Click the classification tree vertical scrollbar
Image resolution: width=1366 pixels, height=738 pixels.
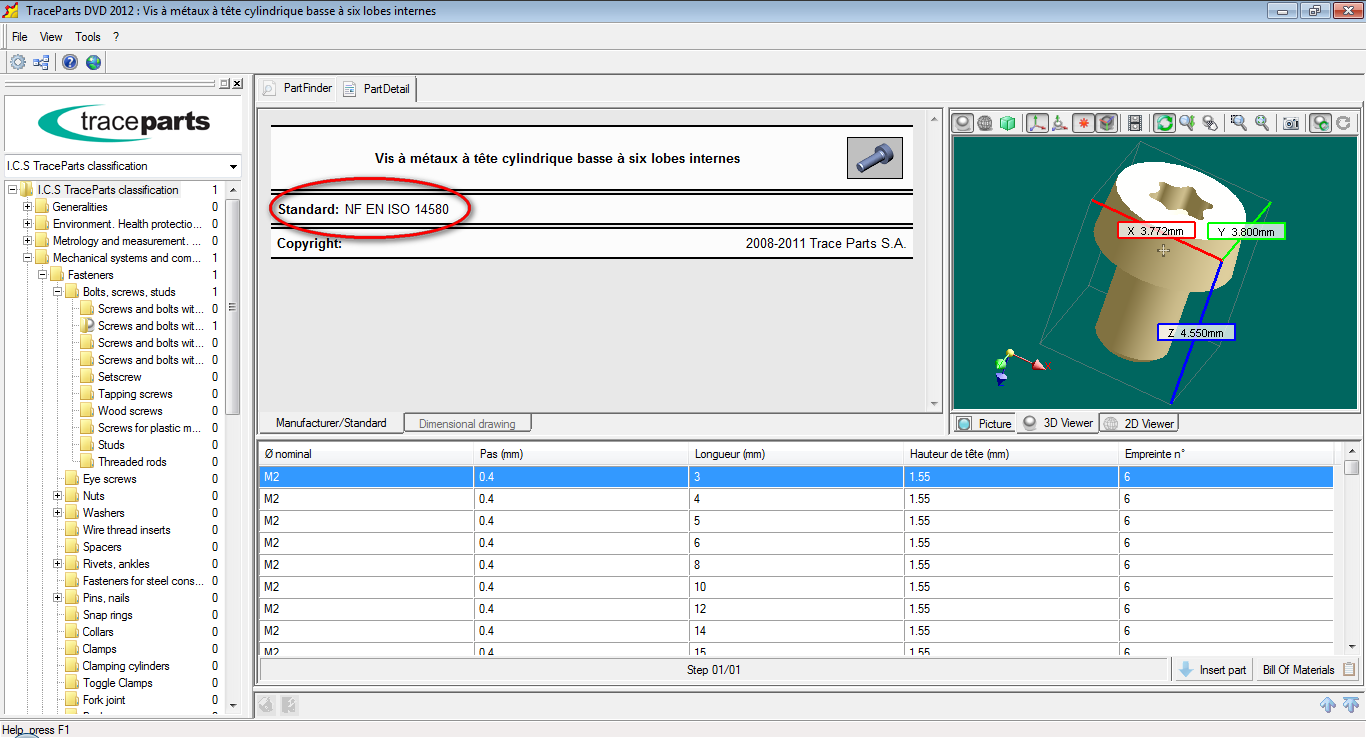click(x=233, y=449)
